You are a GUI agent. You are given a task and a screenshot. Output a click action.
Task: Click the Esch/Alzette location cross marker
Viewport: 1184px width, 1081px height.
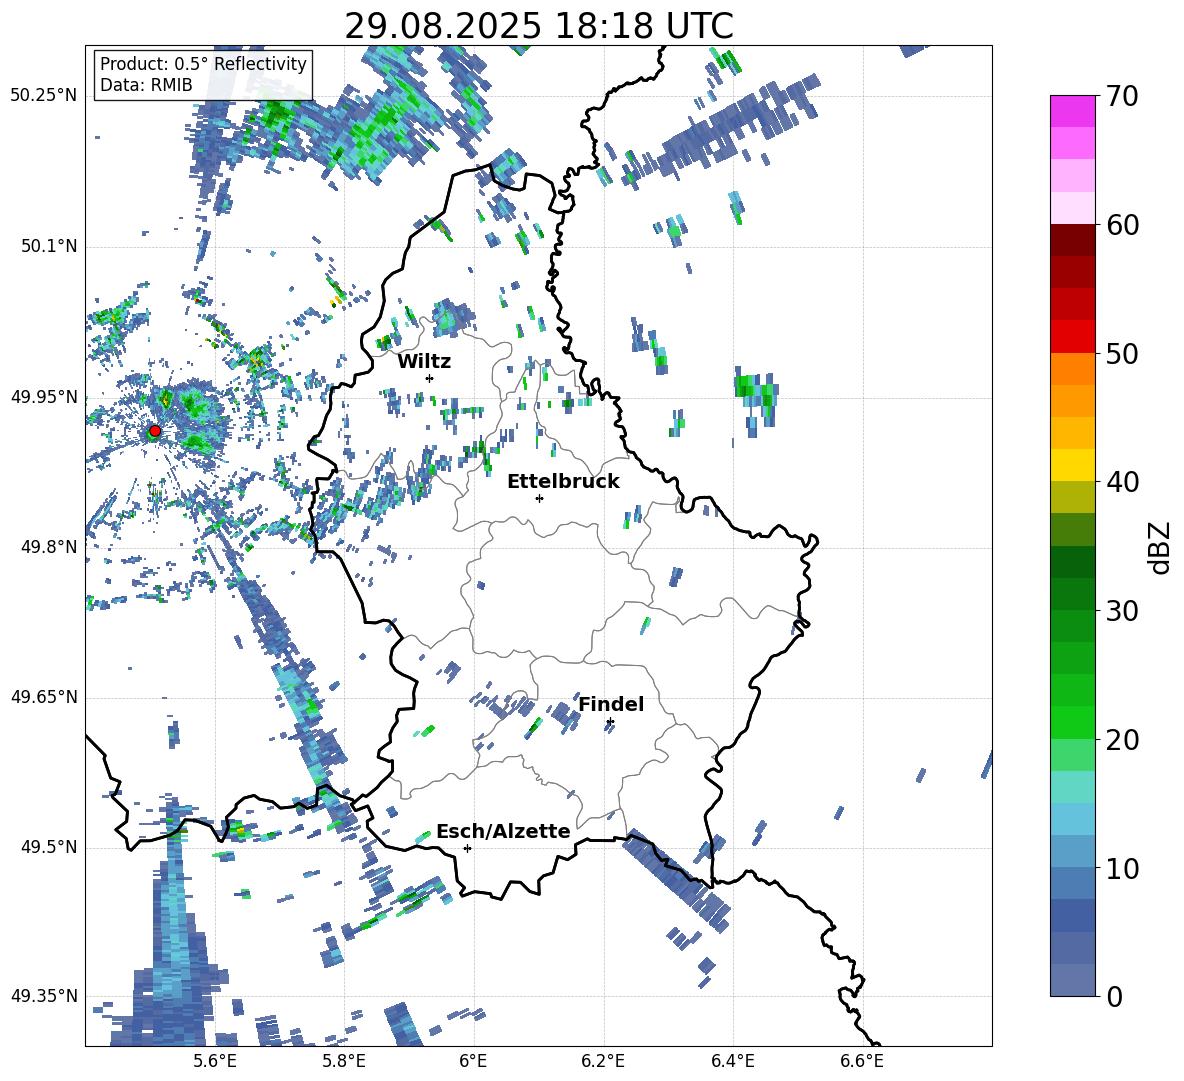467,848
